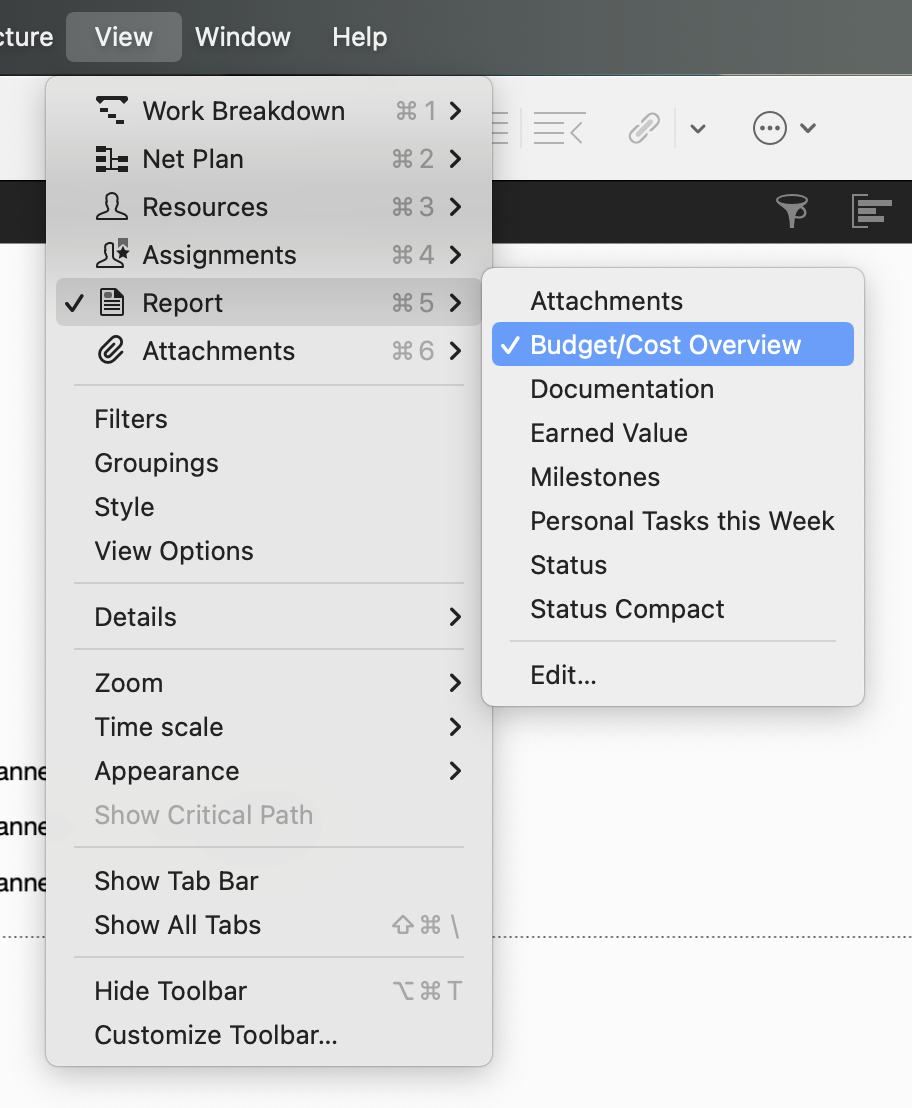Screen dimensions: 912x1108
Task: Expand the Zoom submenu chevron
Action: pos(455,683)
